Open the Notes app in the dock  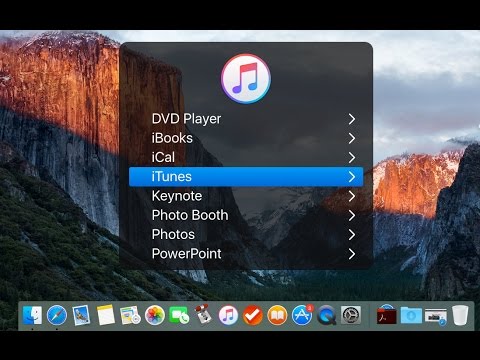106,315
